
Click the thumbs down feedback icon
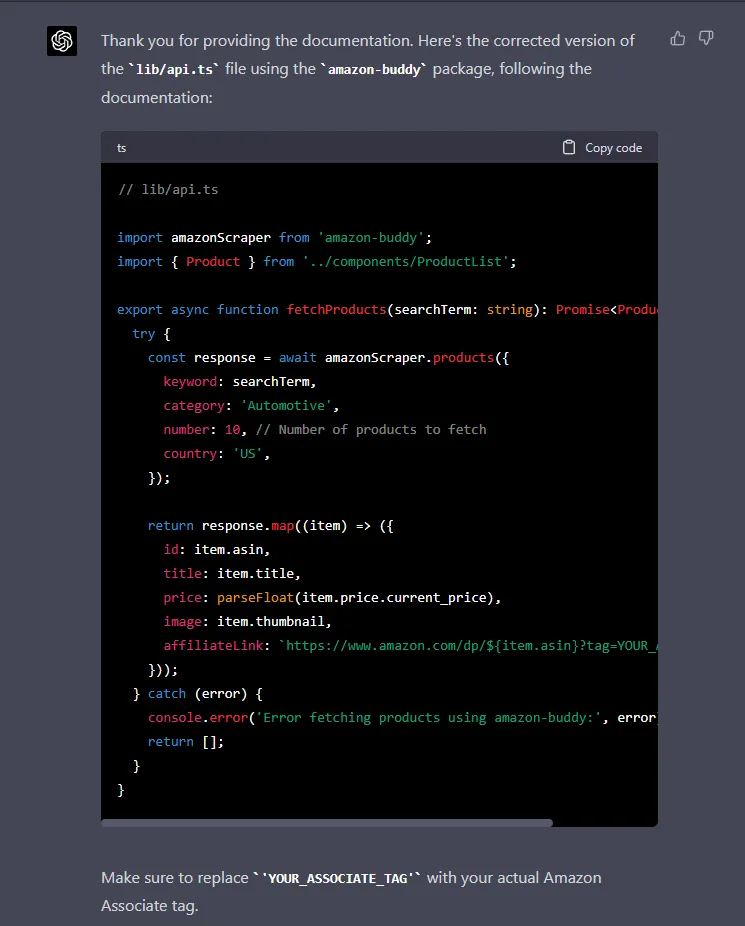click(706, 38)
